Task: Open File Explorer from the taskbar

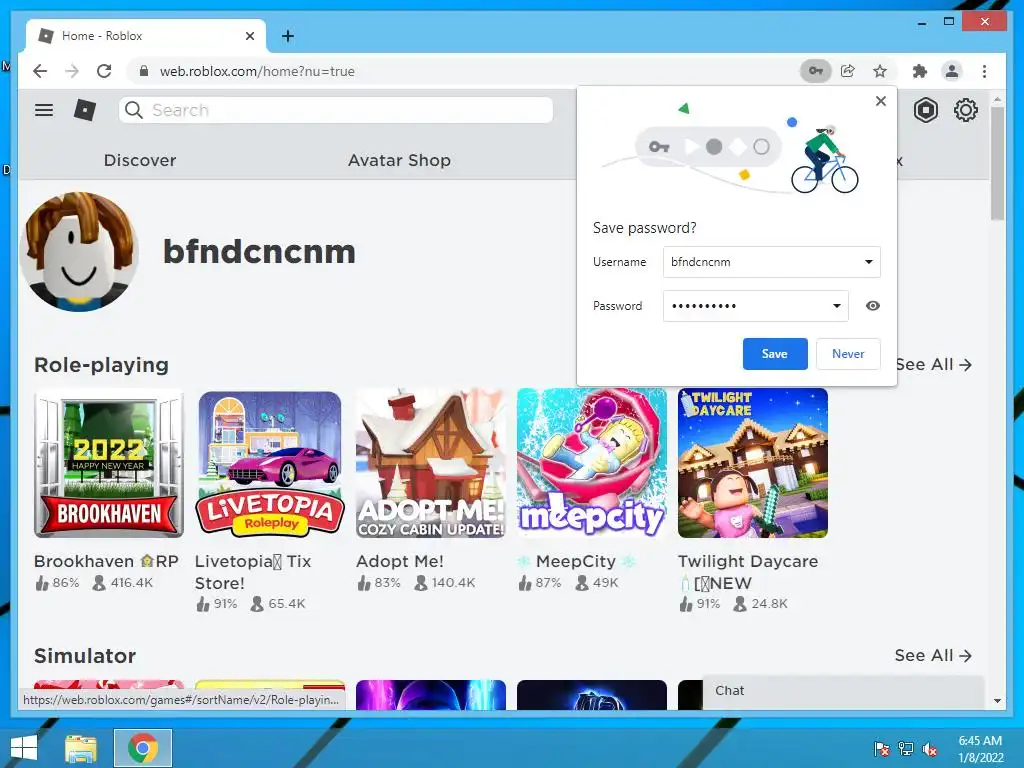Action: tap(81, 748)
